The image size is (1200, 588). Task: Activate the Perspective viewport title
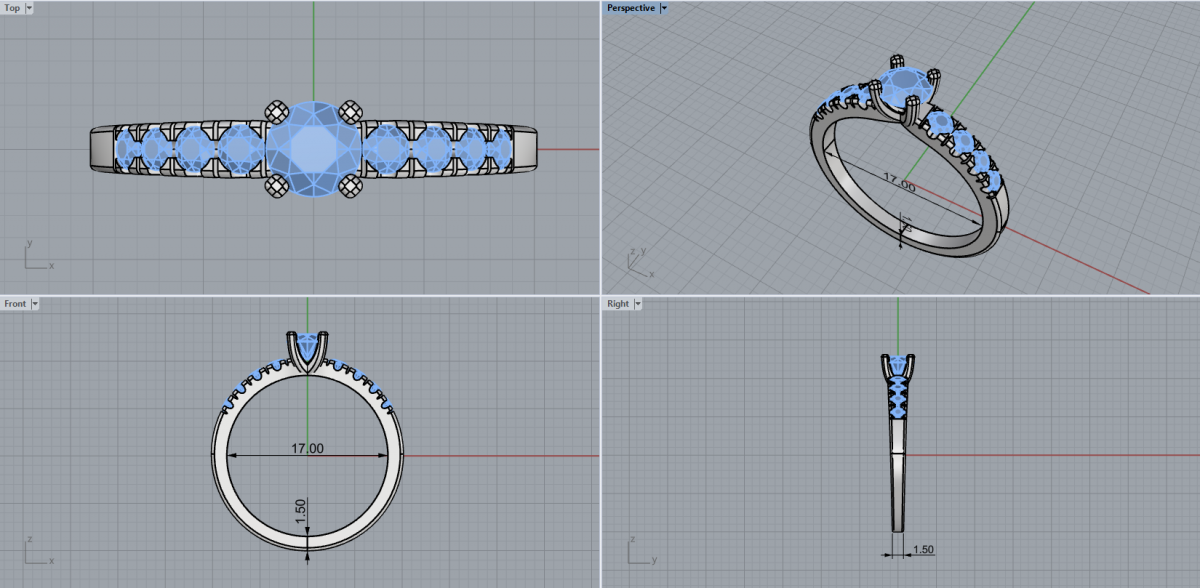click(x=631, y=8)
